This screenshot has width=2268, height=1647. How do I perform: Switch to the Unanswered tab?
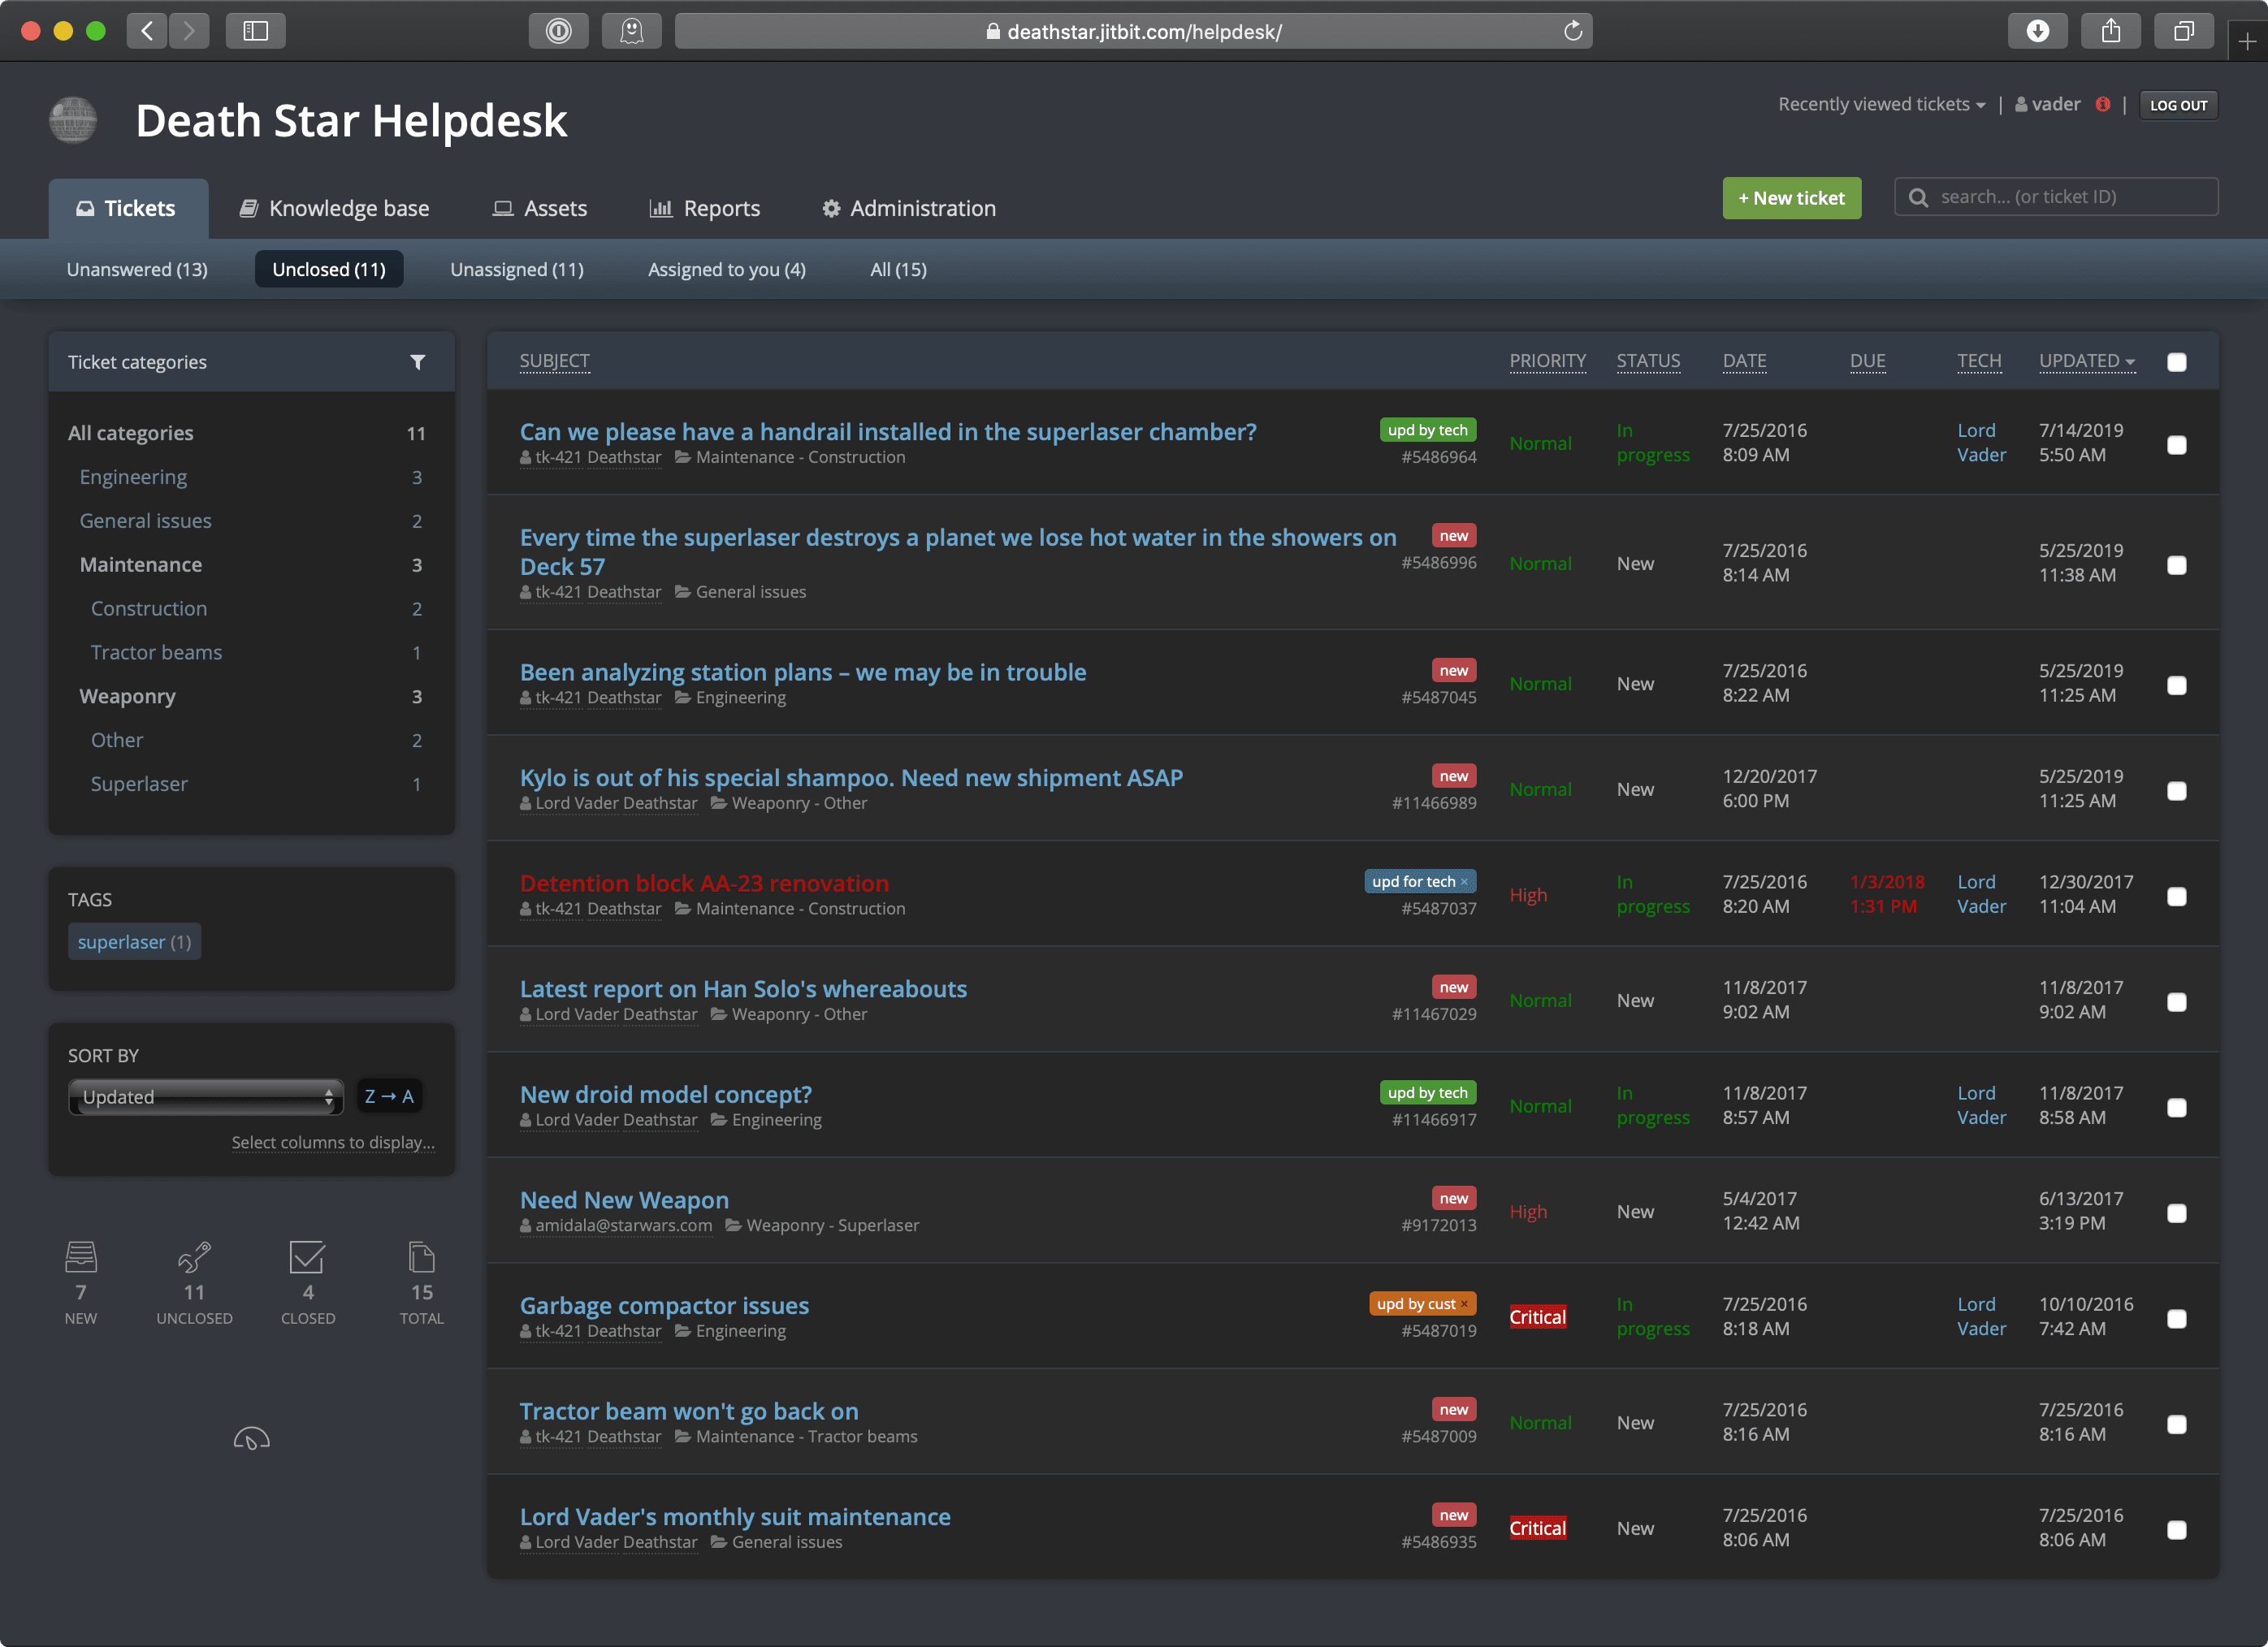click(137, 269)
